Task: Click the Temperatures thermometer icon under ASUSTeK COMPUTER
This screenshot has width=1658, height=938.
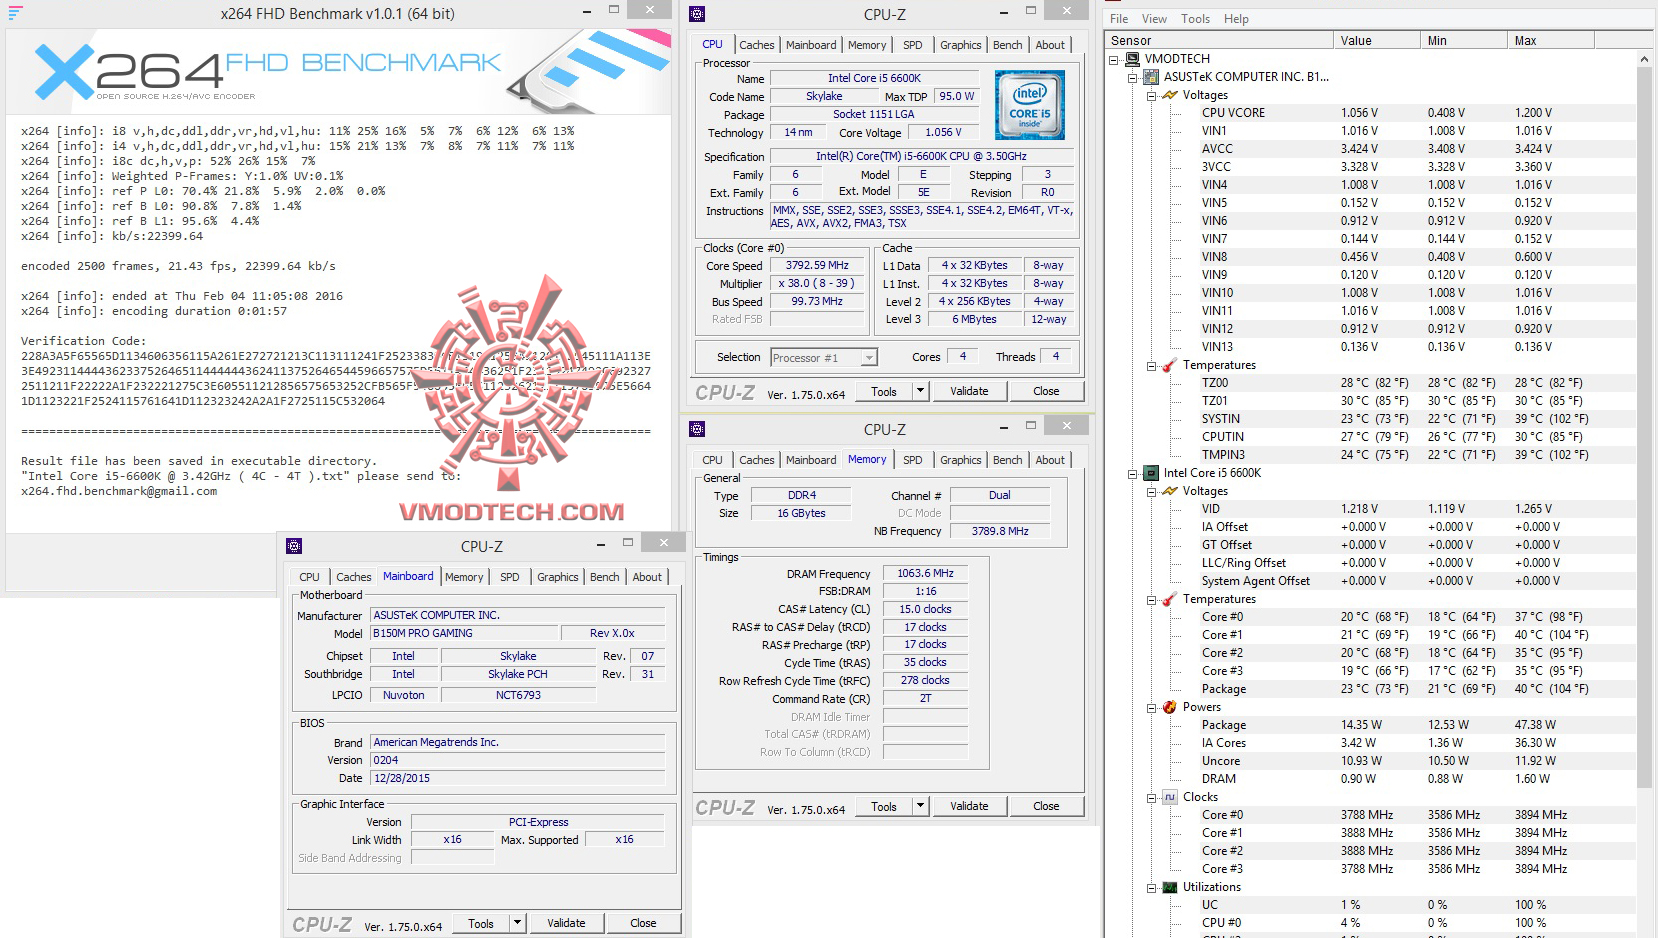Action: click(x=1170, y=365)
